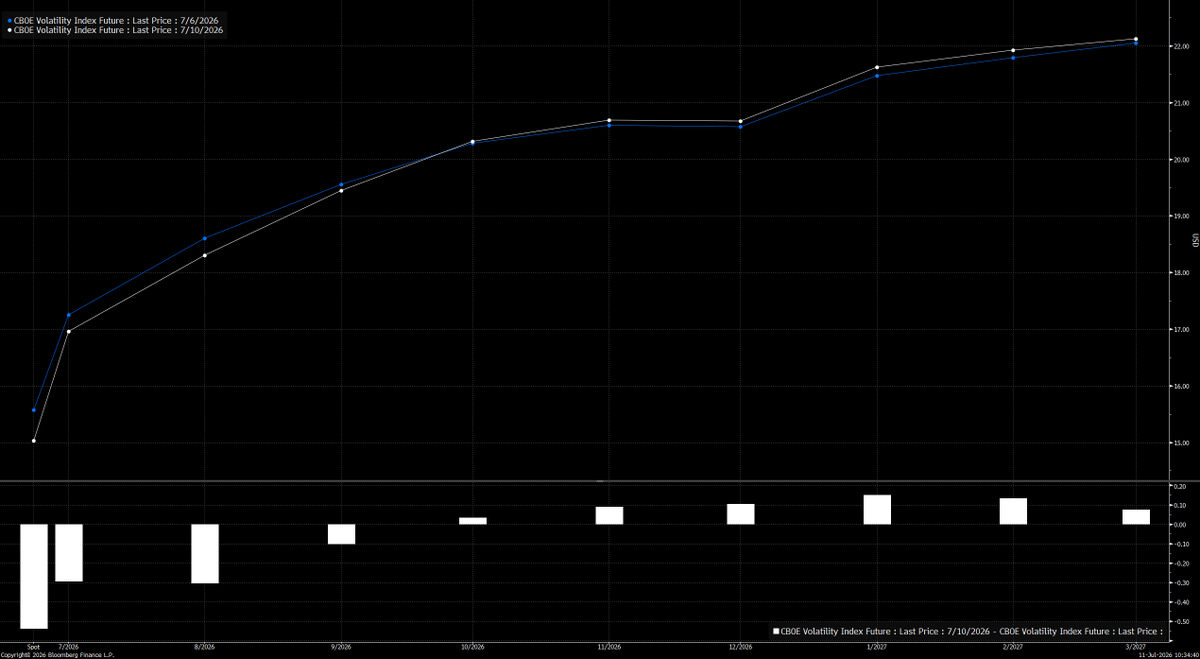Click the 17.00 y-axis value
This screenshot has width=1200, height=659.
click(1181, 330)
